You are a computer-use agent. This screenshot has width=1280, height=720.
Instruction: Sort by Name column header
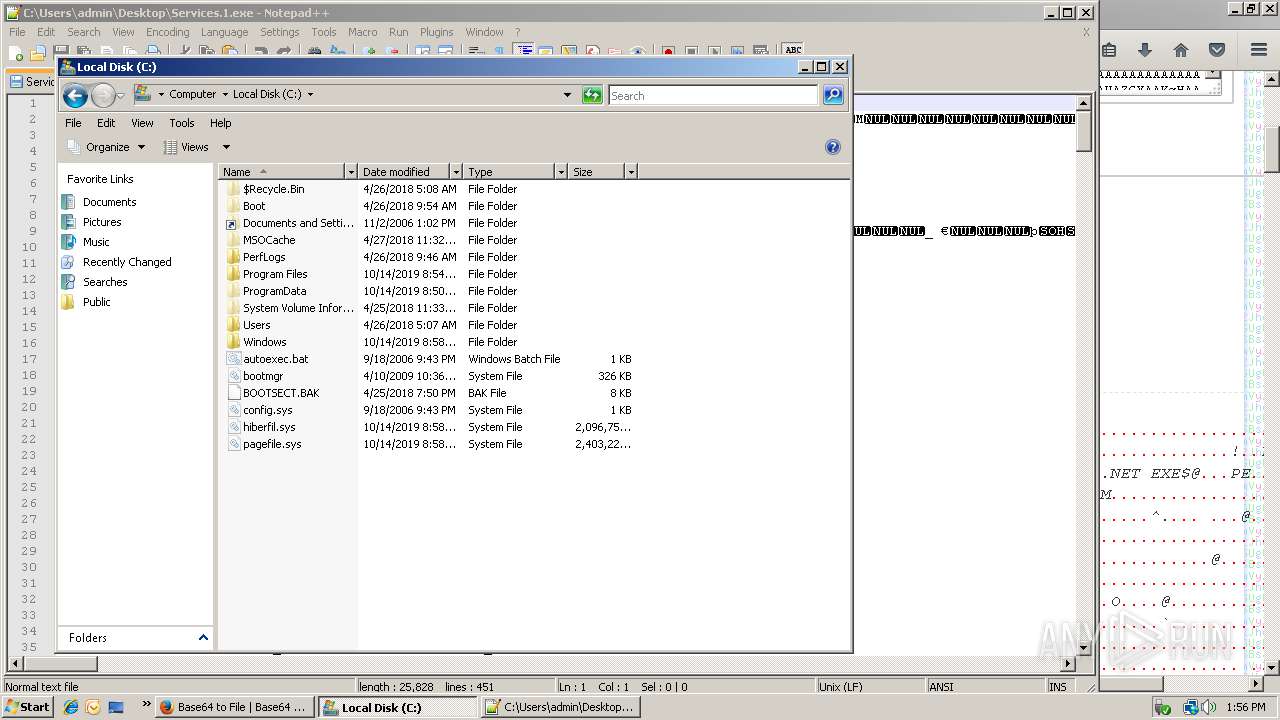pos(281,172)
